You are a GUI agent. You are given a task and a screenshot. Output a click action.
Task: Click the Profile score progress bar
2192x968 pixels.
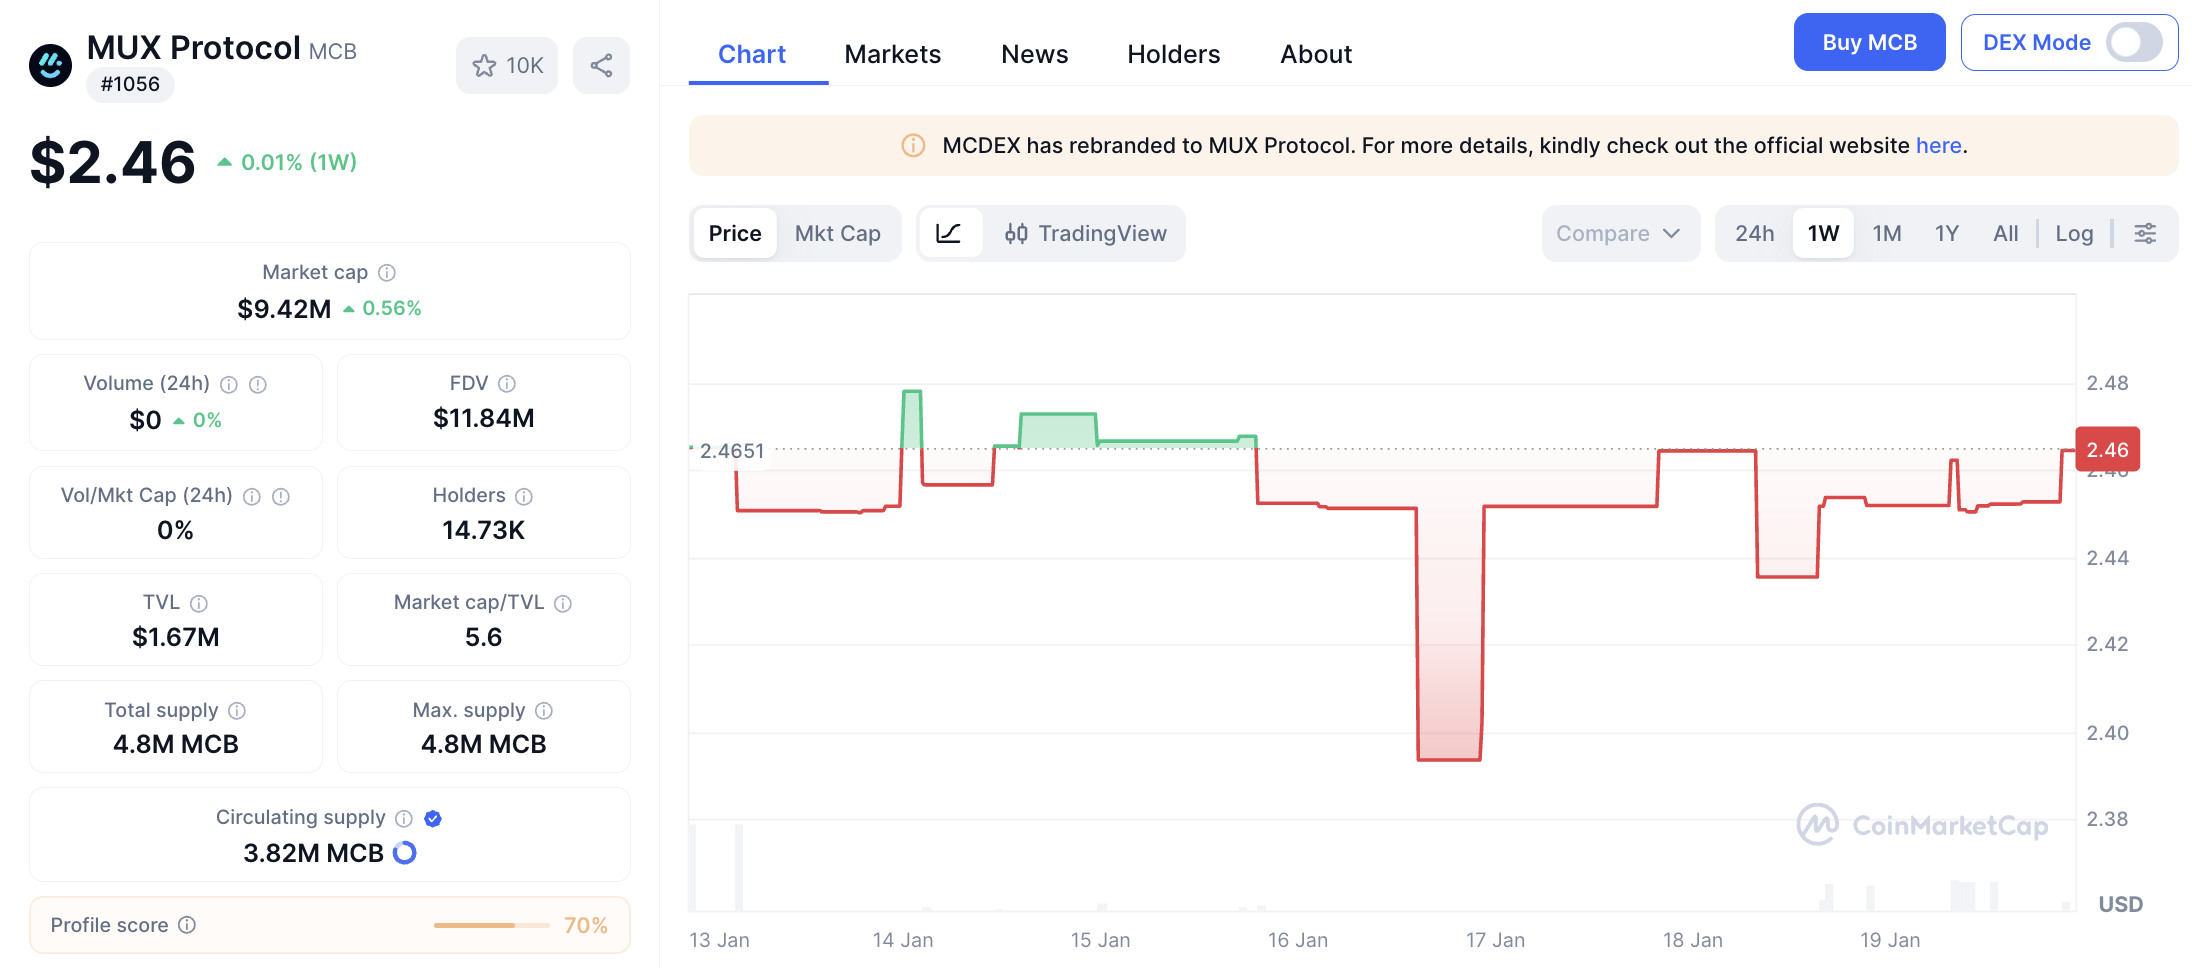pos(491,925)
